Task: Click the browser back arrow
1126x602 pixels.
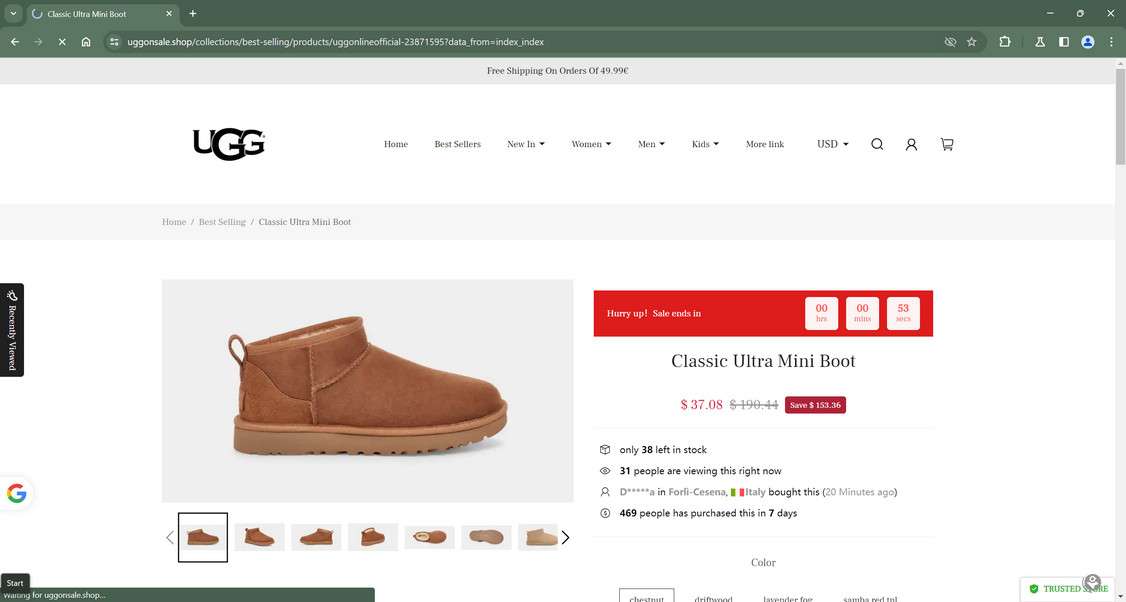Action: click(14, 42)
